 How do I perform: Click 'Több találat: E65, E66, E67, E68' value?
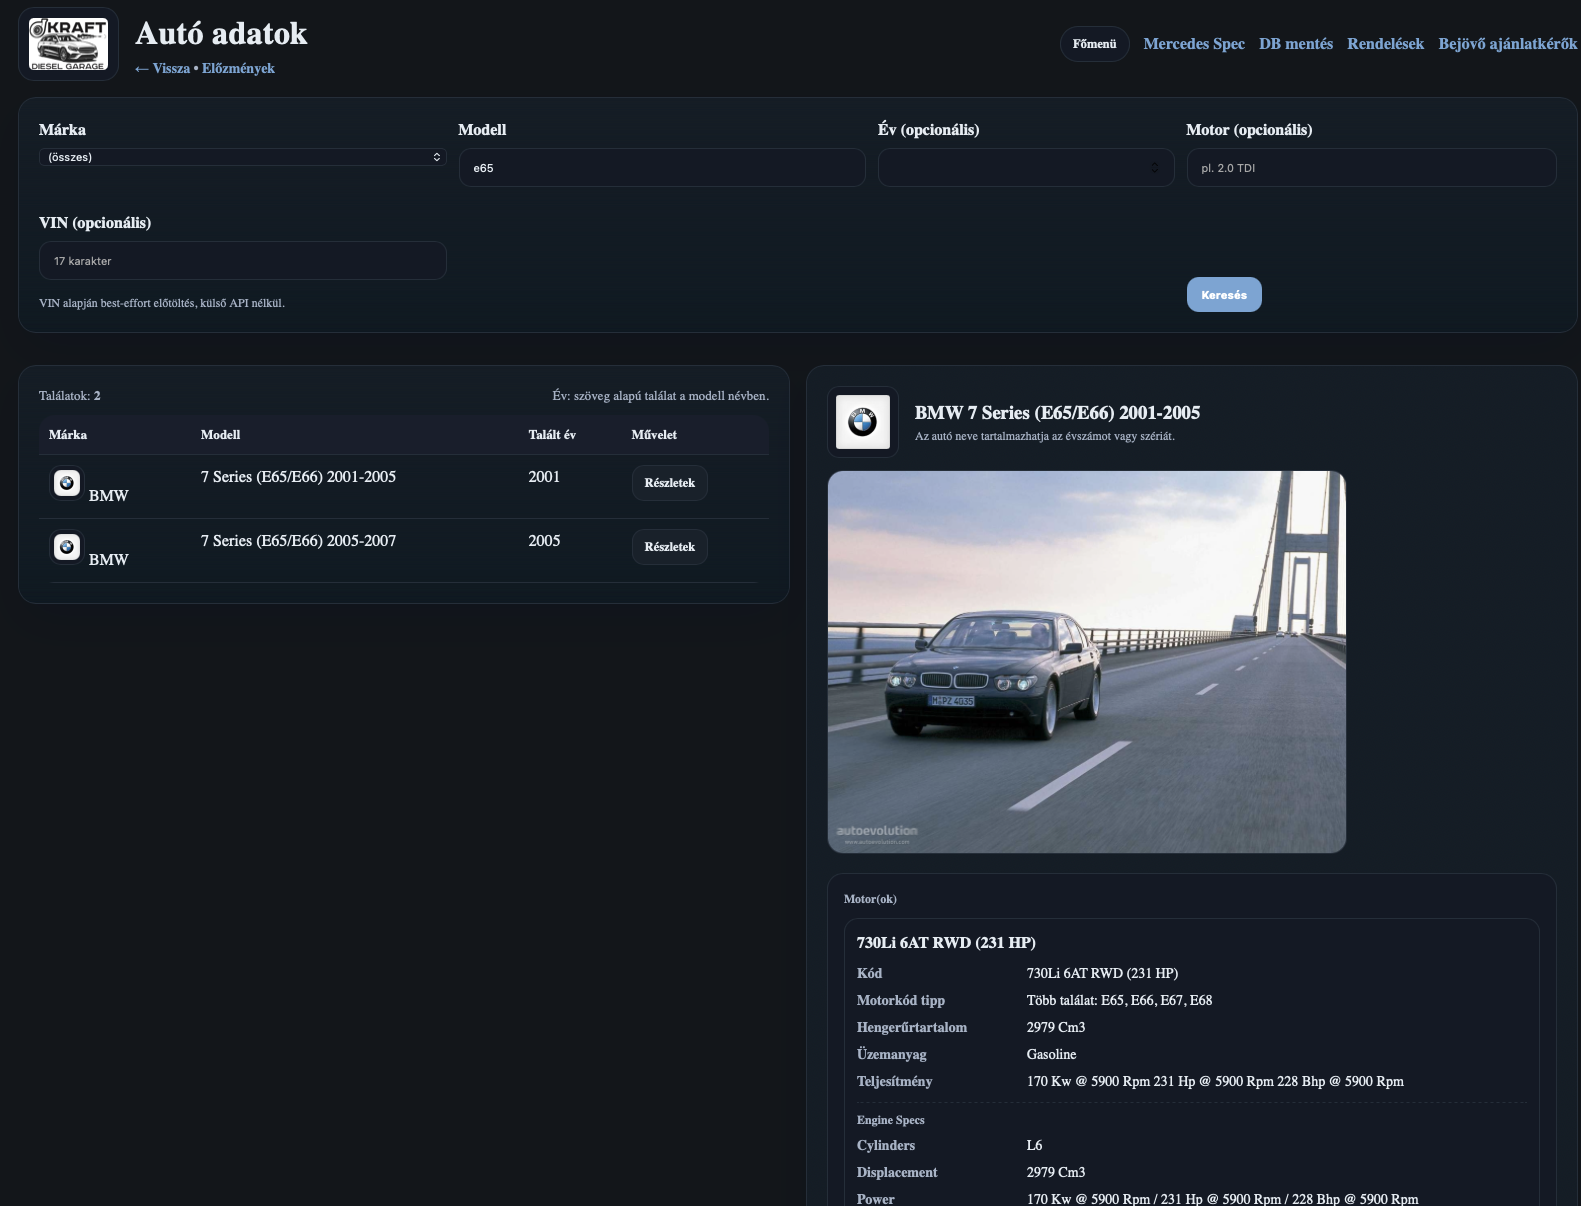1119,1000
